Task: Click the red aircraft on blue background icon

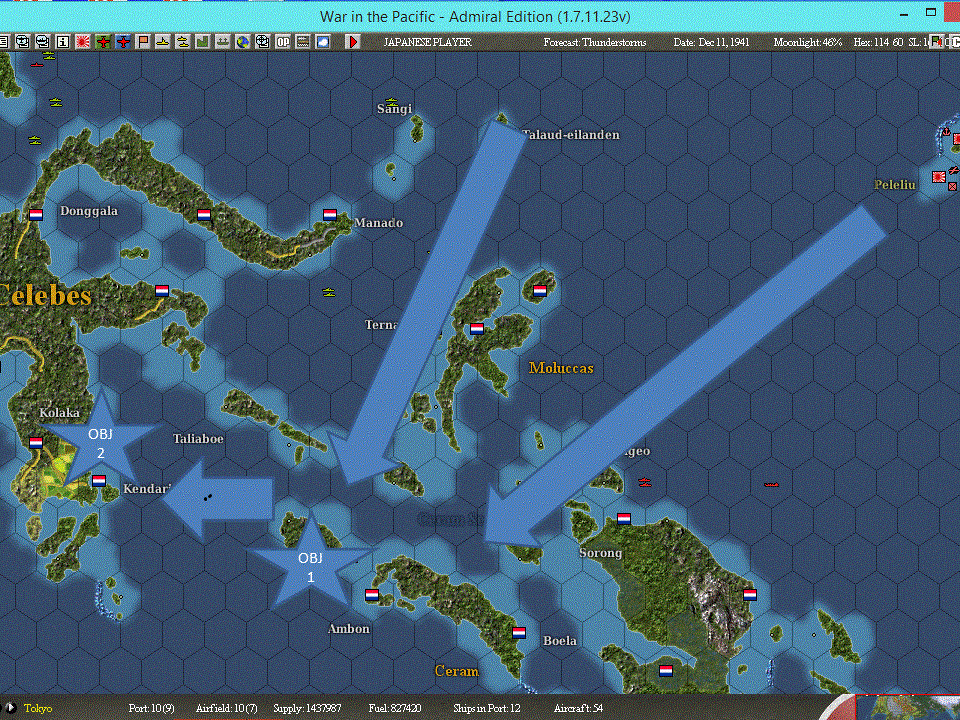Action: (x=123, y=42)
